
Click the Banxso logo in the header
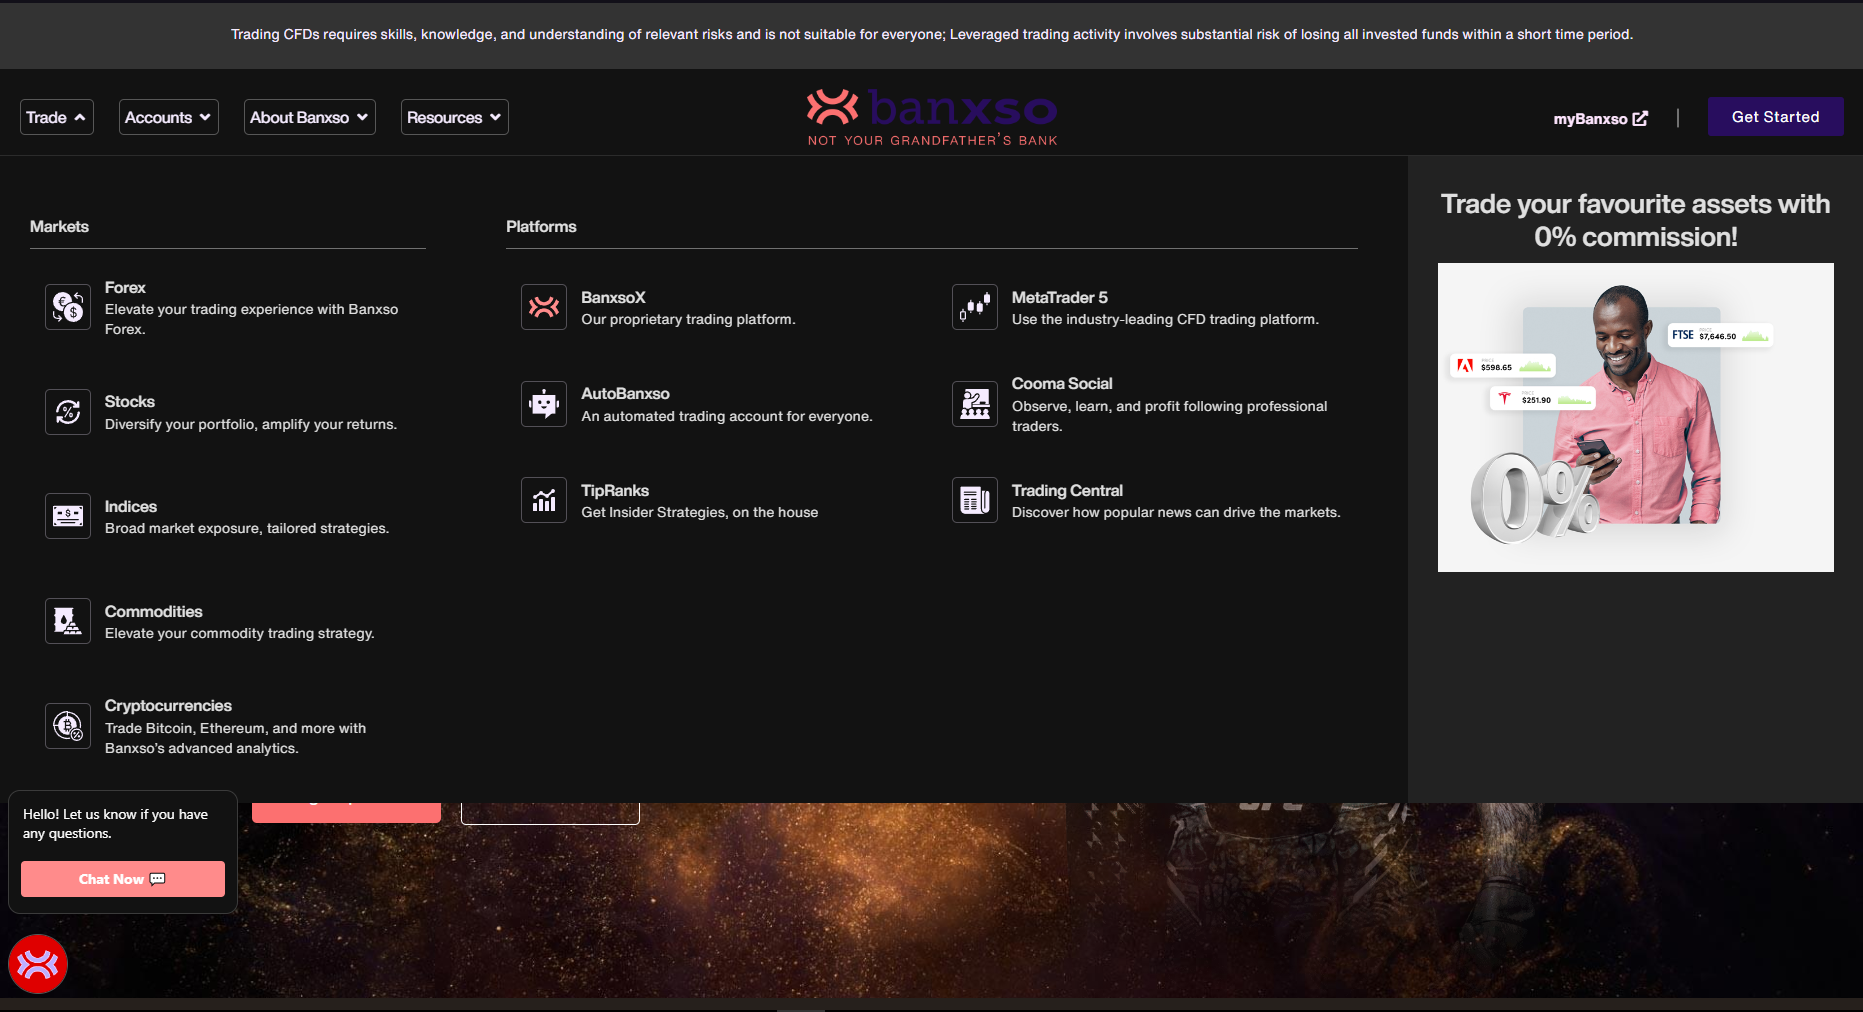[932, 117]
